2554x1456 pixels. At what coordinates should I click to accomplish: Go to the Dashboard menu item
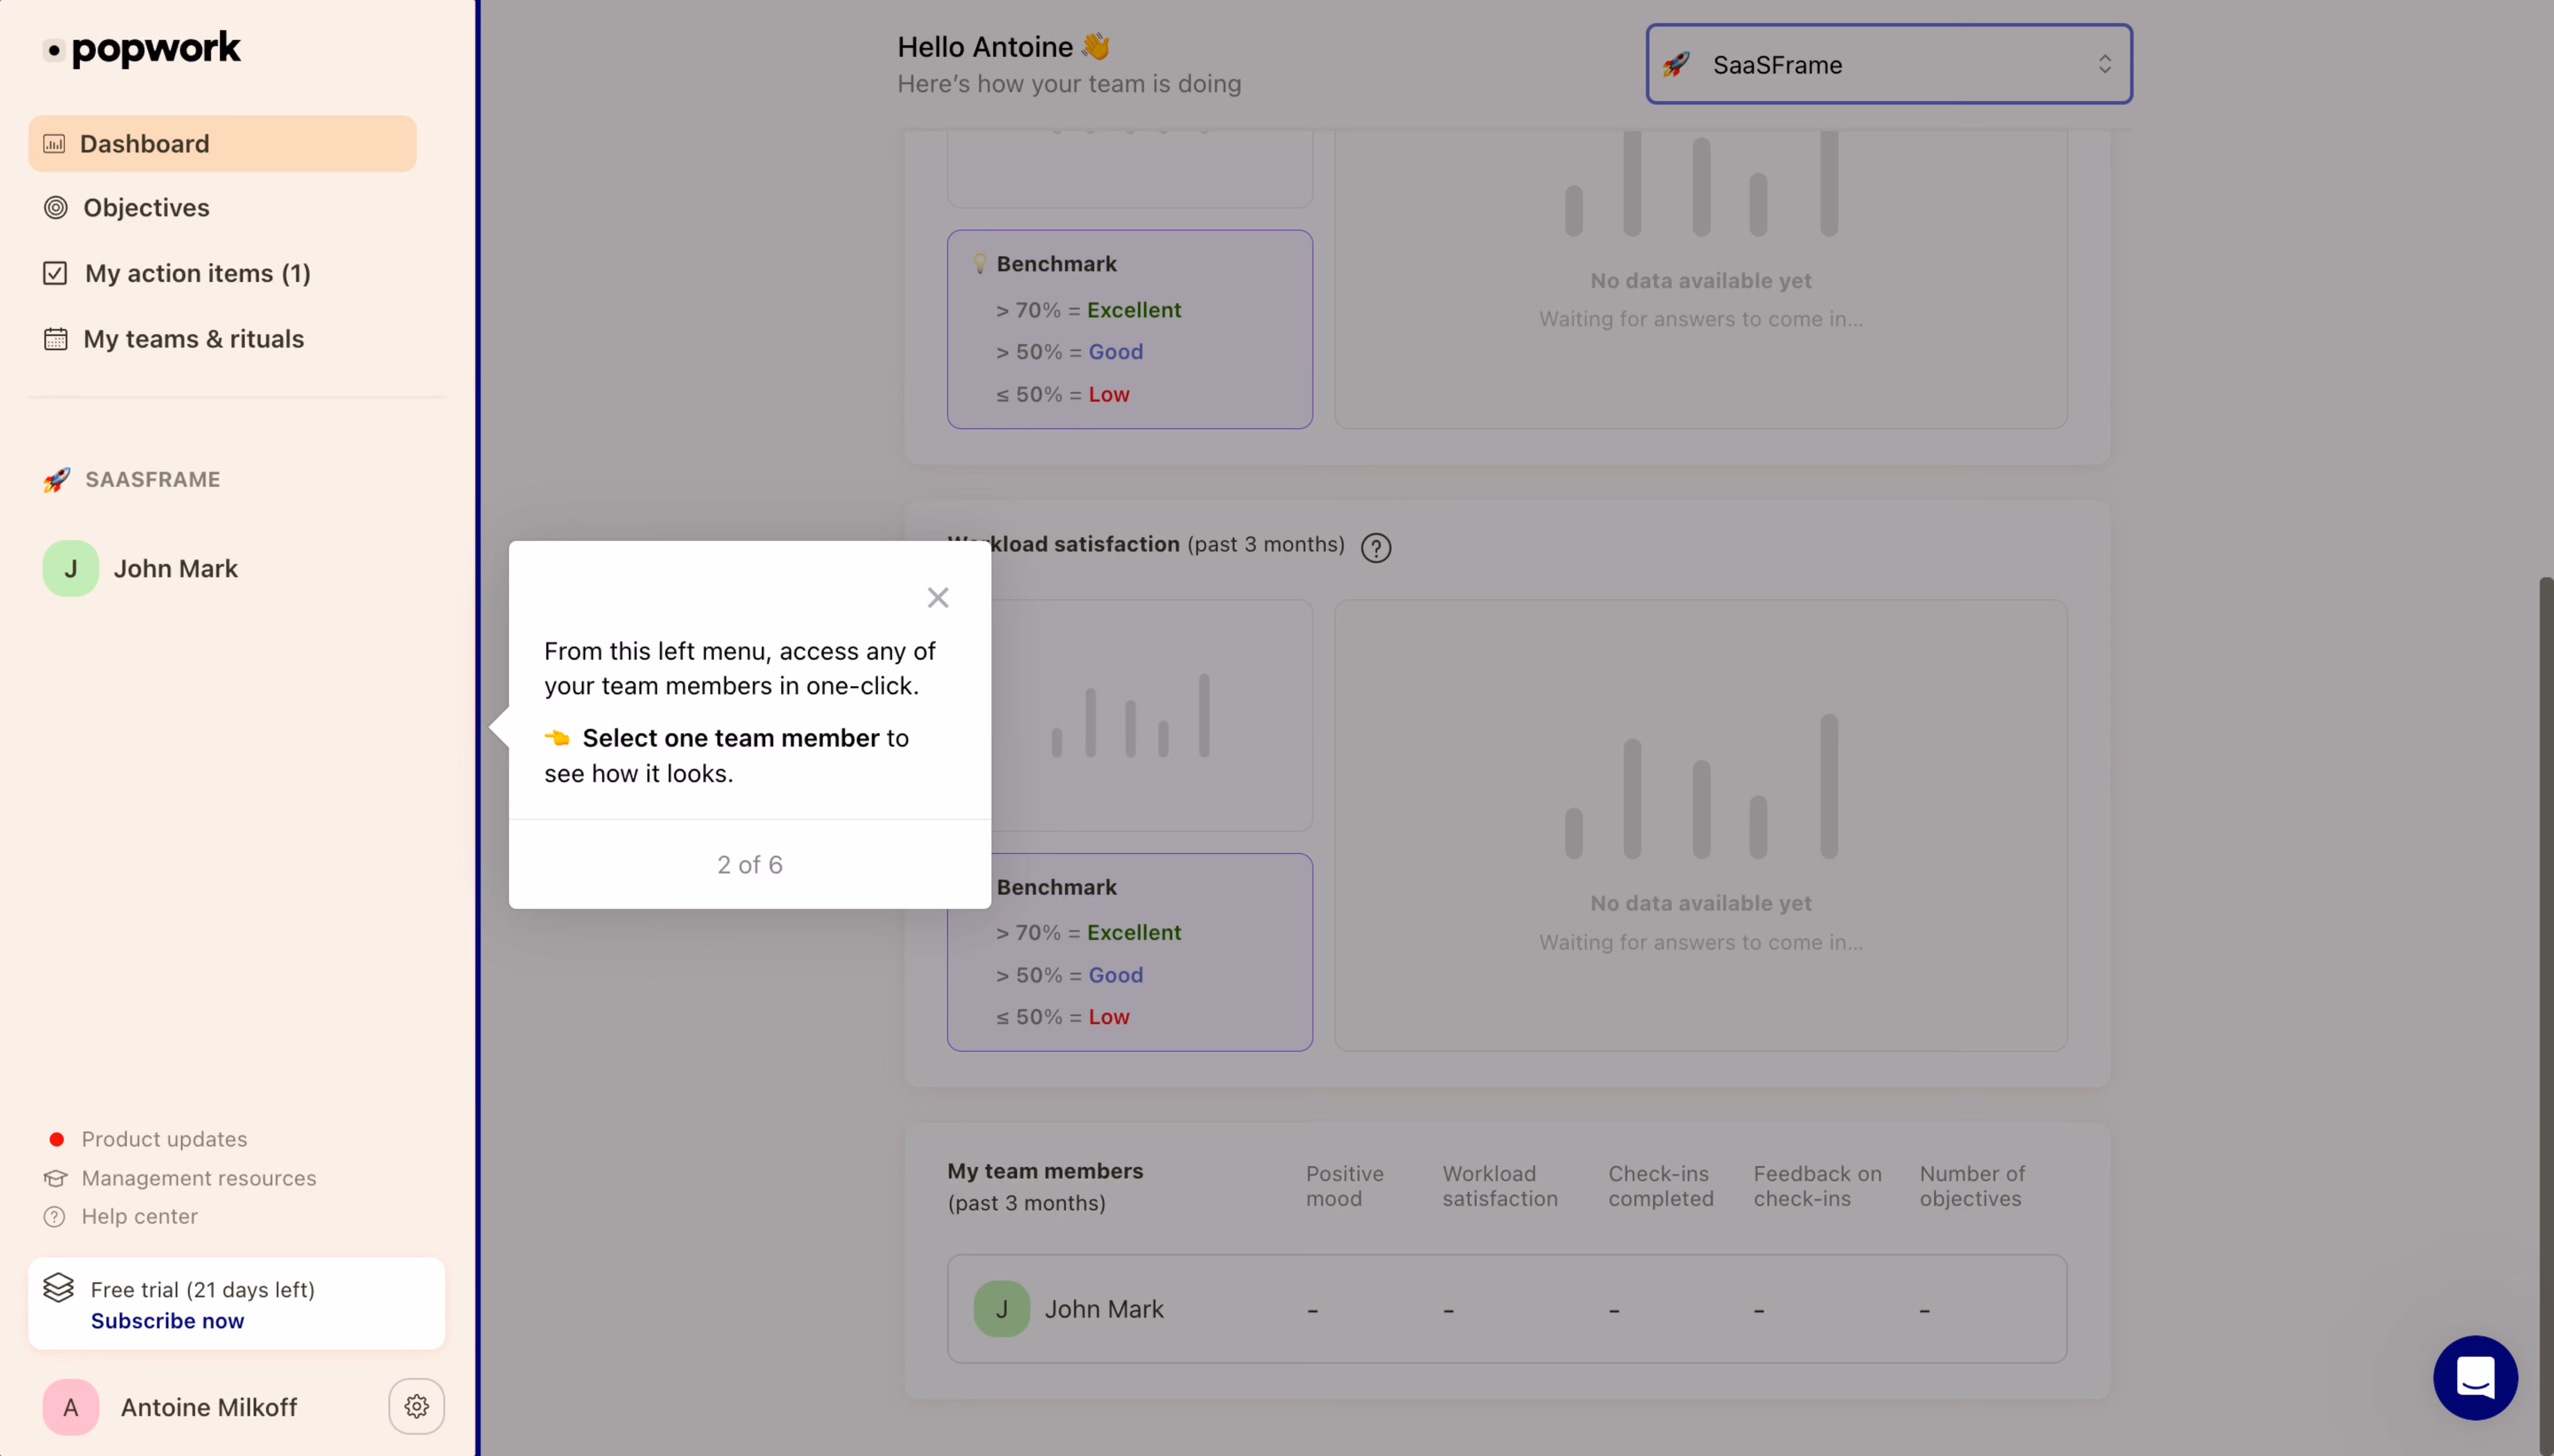[x=222, y=143]
